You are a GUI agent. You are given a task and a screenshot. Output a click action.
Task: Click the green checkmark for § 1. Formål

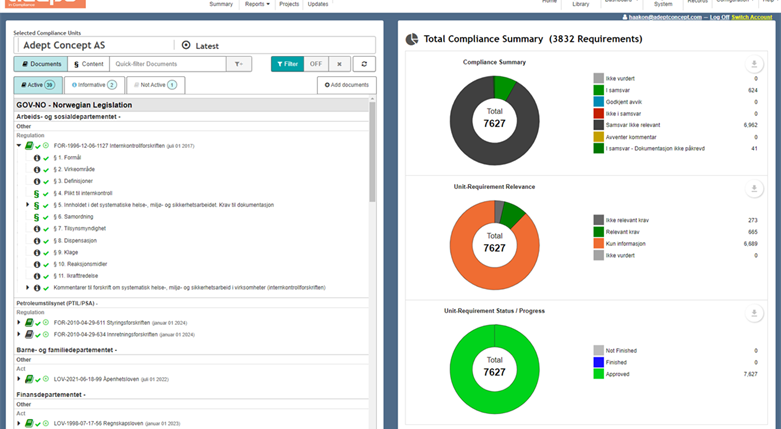point(46,158)
